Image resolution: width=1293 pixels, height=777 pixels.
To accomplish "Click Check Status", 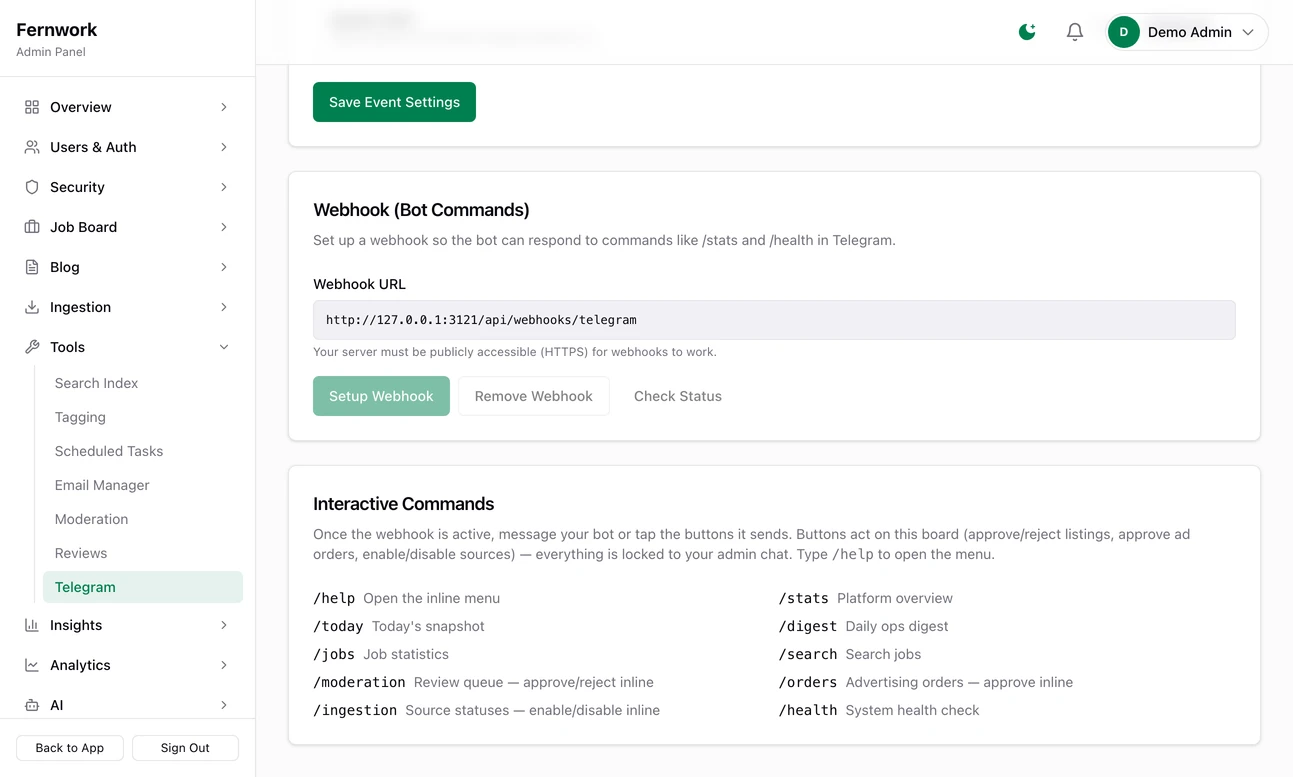I will tap(678, 396).
